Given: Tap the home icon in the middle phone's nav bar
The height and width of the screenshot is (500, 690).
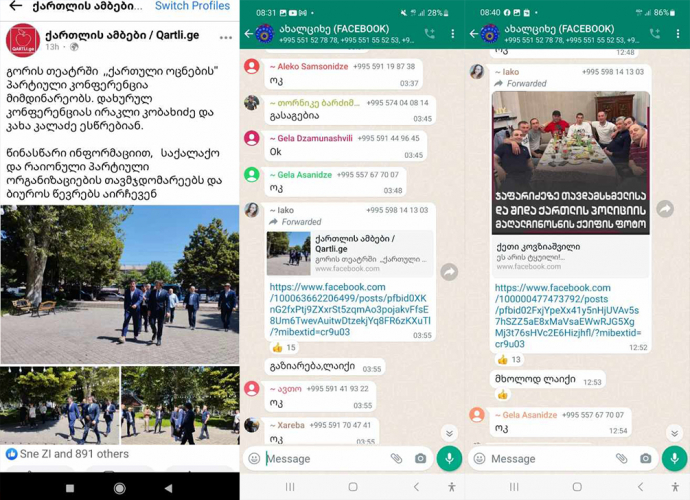Looking at the screenshot, I should 353,487.
